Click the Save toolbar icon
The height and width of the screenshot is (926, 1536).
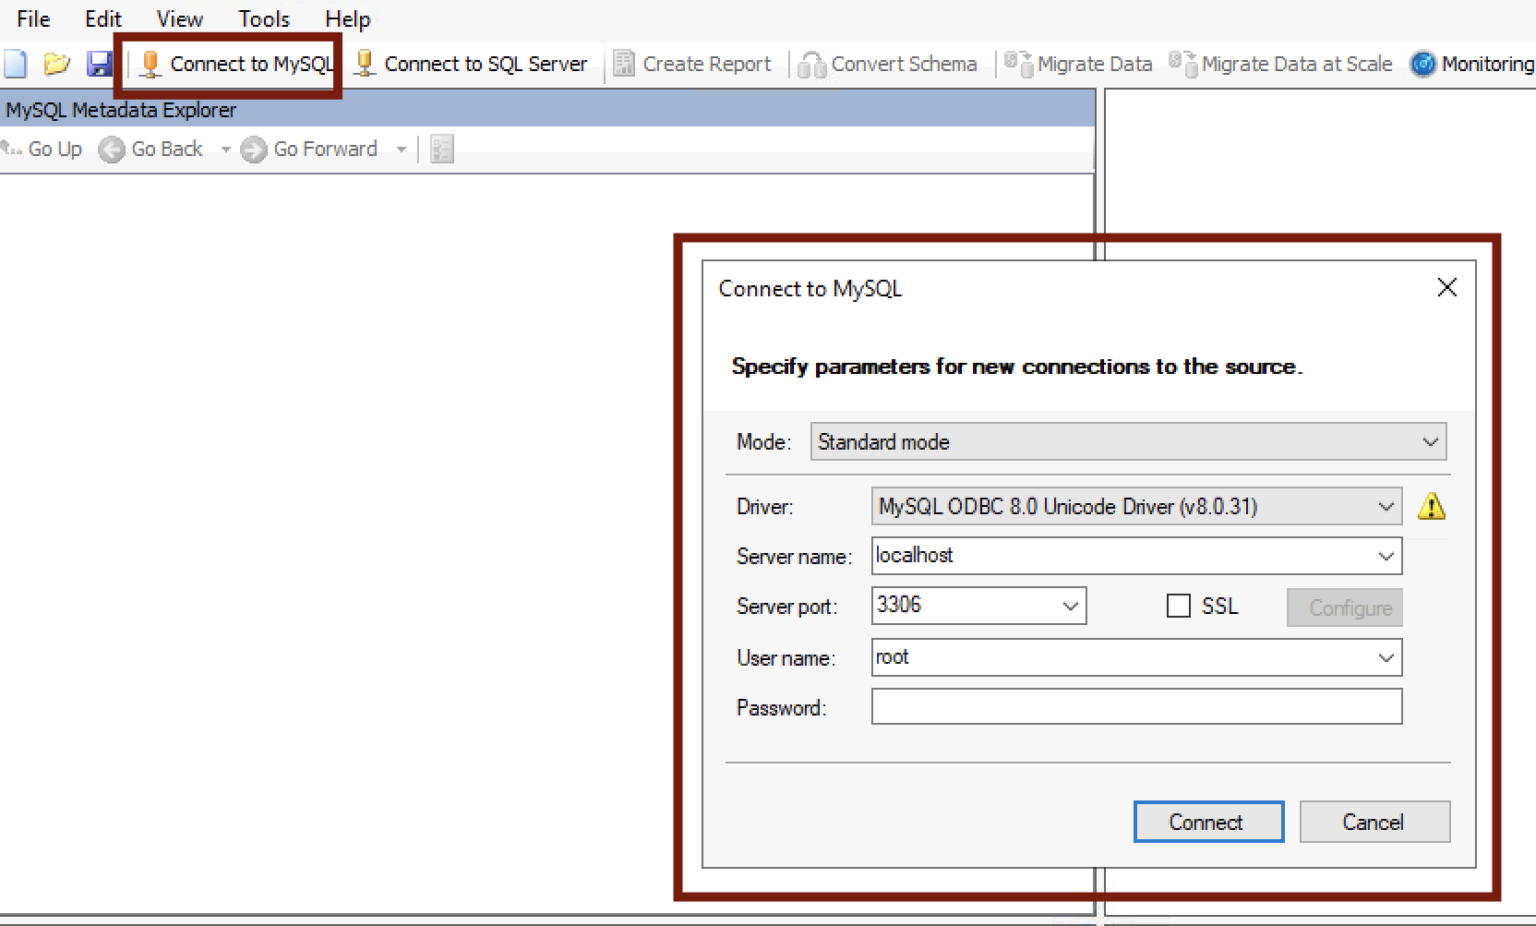point(99,63)
